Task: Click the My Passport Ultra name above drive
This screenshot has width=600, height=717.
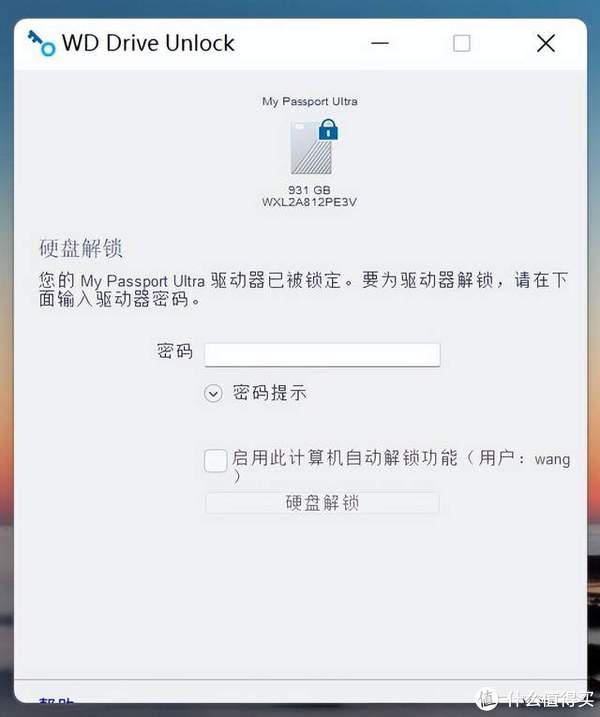Action: [x=310, y=102]
